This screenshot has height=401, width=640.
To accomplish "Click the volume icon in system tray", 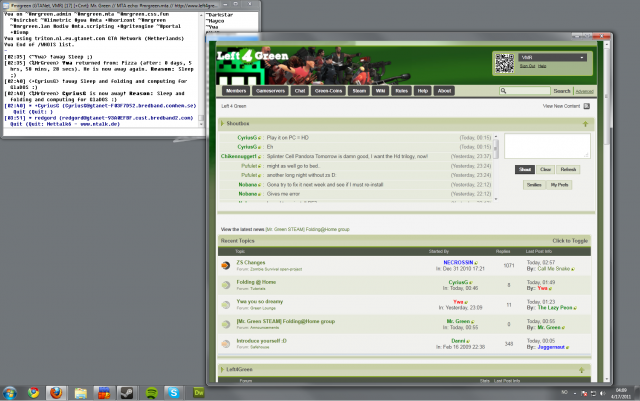I will (602, 393).
